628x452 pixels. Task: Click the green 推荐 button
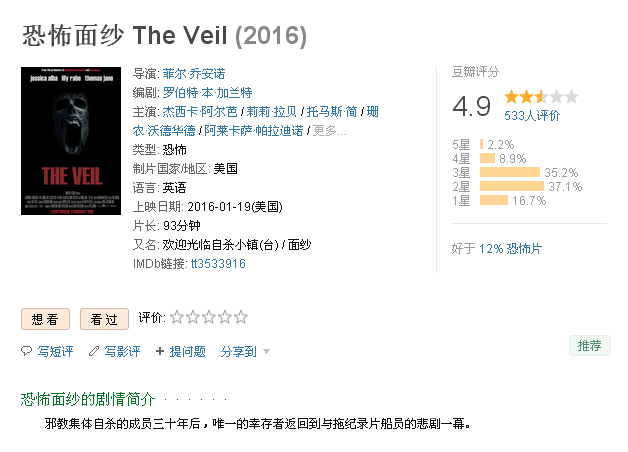point(590,346)
